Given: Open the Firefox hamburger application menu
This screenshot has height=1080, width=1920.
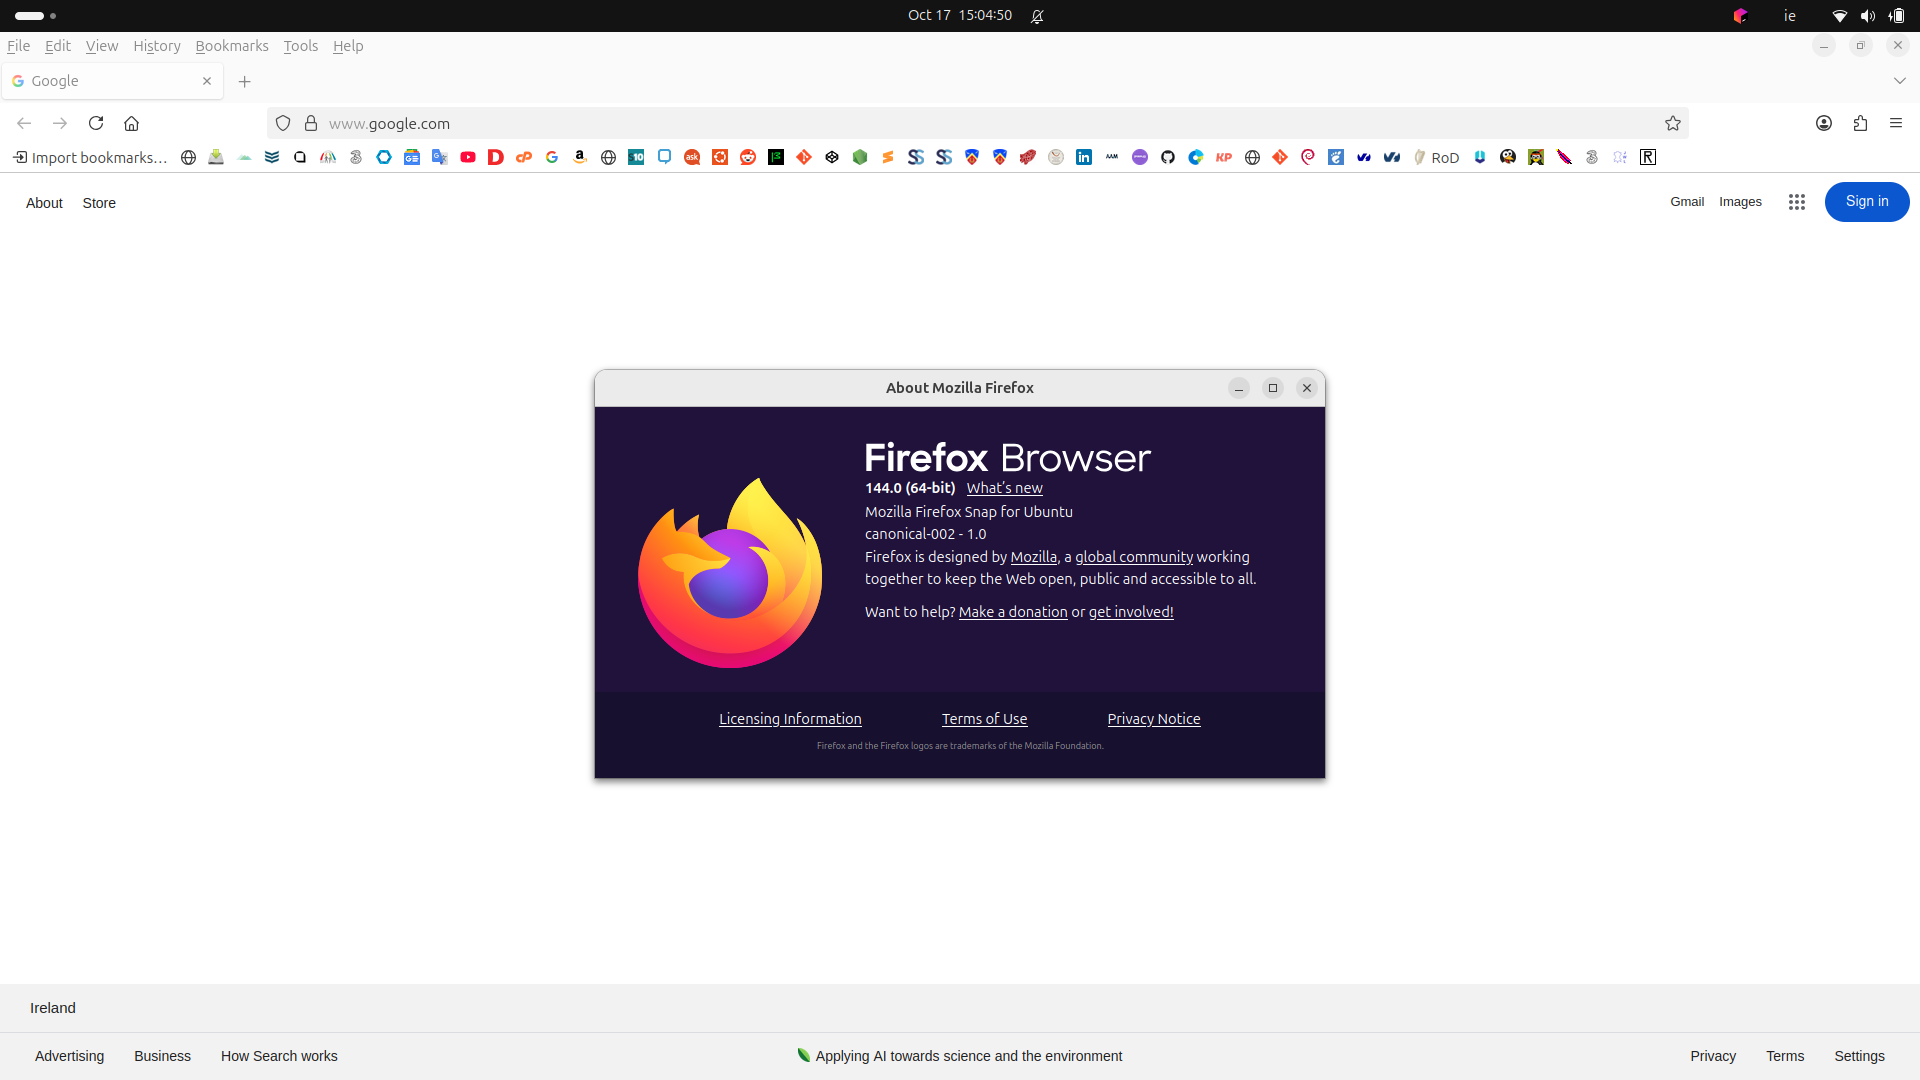Looking at the screenshot, I should [1896, 123].
